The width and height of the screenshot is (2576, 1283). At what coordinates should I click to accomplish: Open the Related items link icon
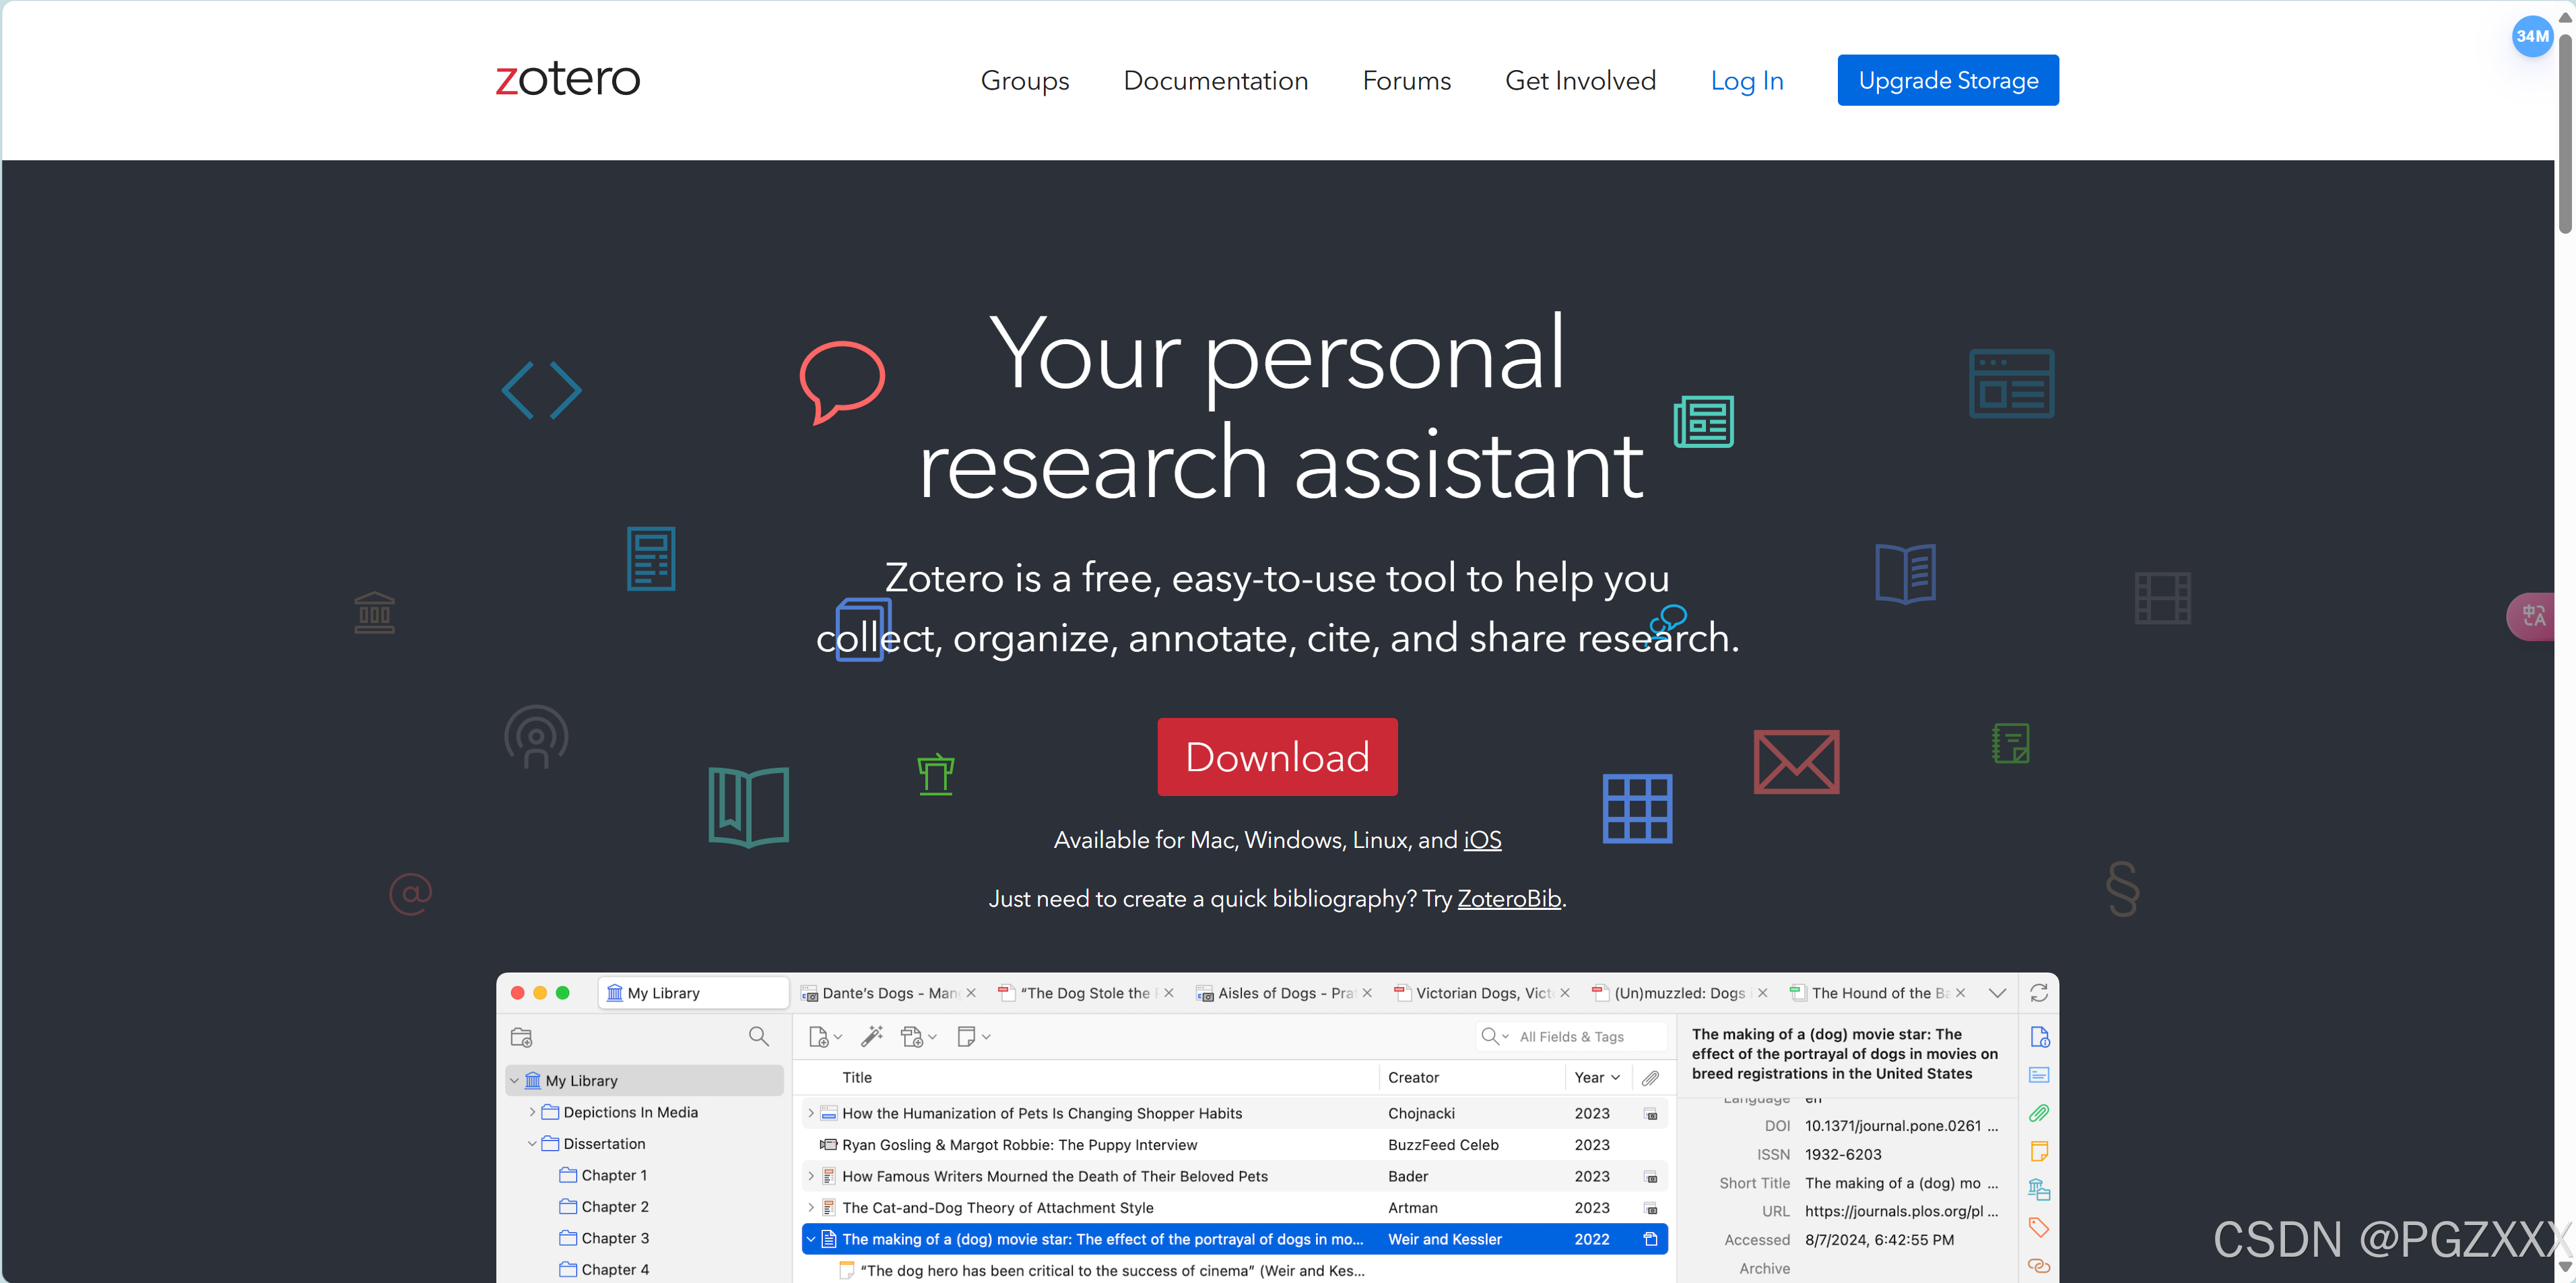[x=2039, y=1266]
